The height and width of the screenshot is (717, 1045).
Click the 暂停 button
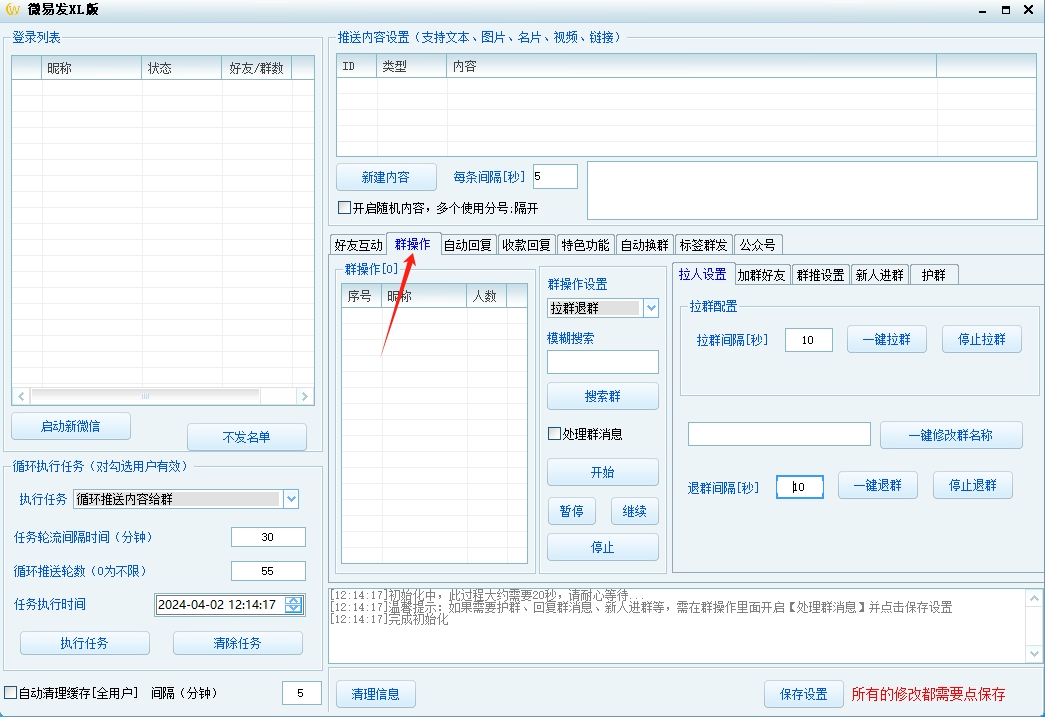tap(572, 511)
